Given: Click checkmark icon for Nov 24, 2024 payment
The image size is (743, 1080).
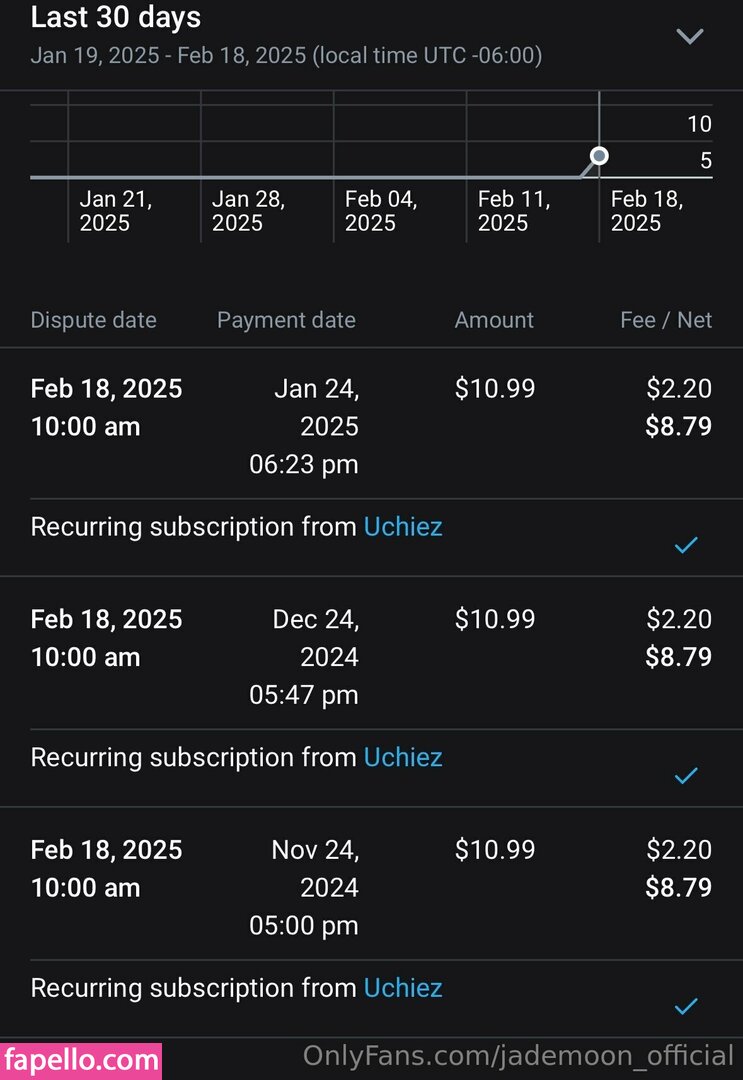Looking at the screenshot, I should 685,1006.
